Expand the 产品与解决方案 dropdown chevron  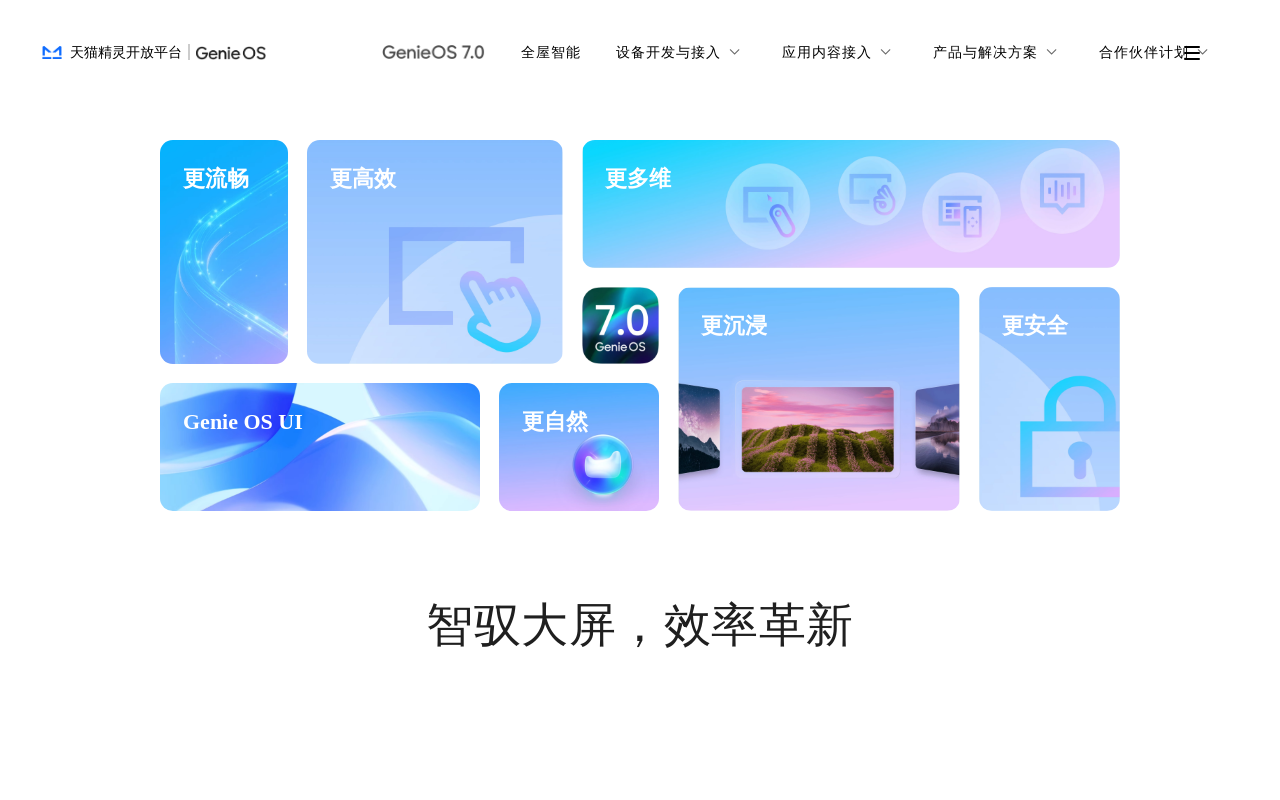tap(1051, 52)
